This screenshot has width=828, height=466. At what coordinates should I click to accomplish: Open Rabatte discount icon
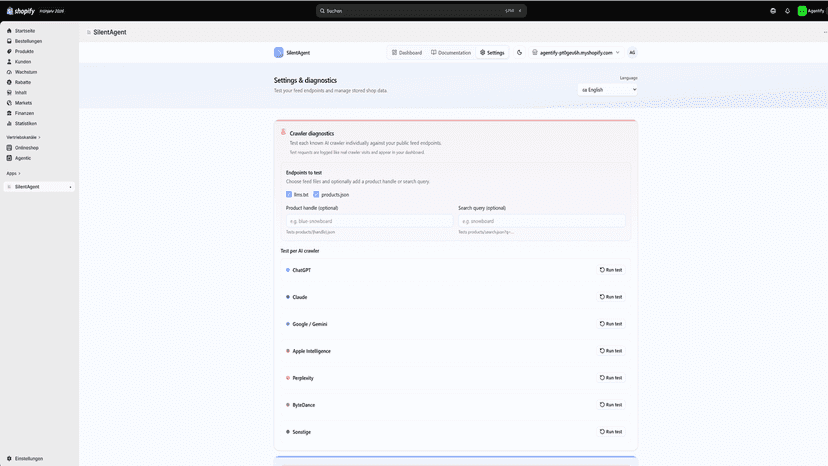9,82
